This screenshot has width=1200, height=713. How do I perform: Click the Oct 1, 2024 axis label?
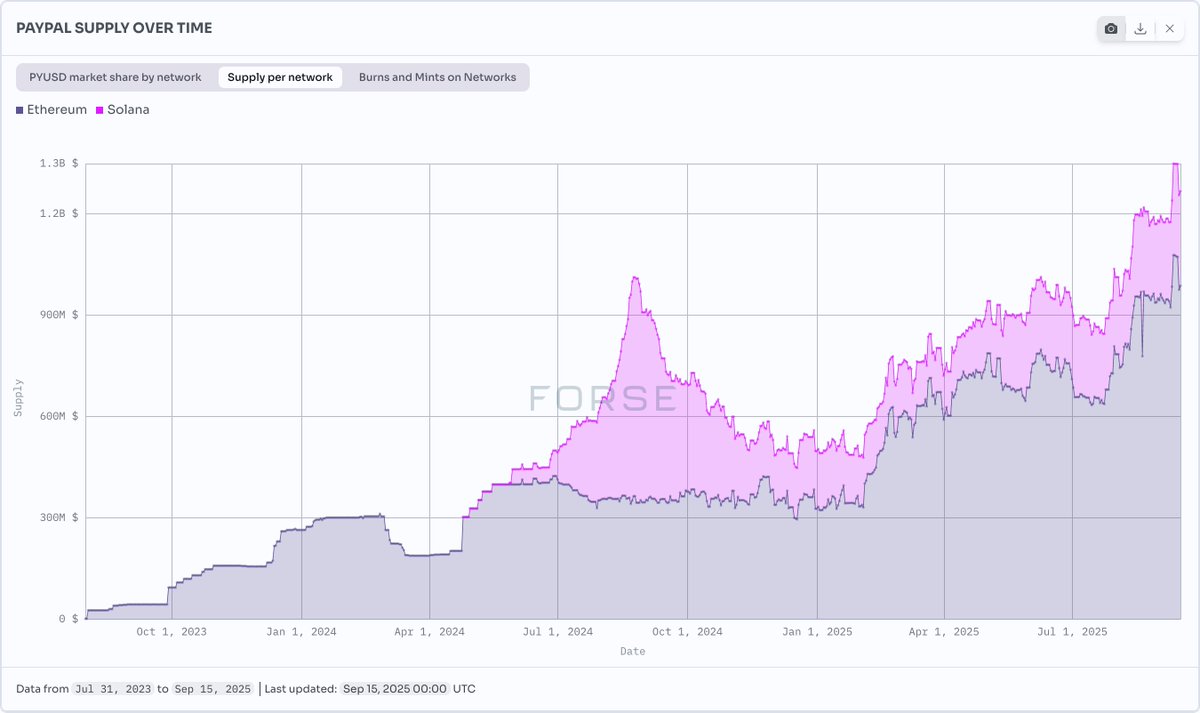click(687, 632)
